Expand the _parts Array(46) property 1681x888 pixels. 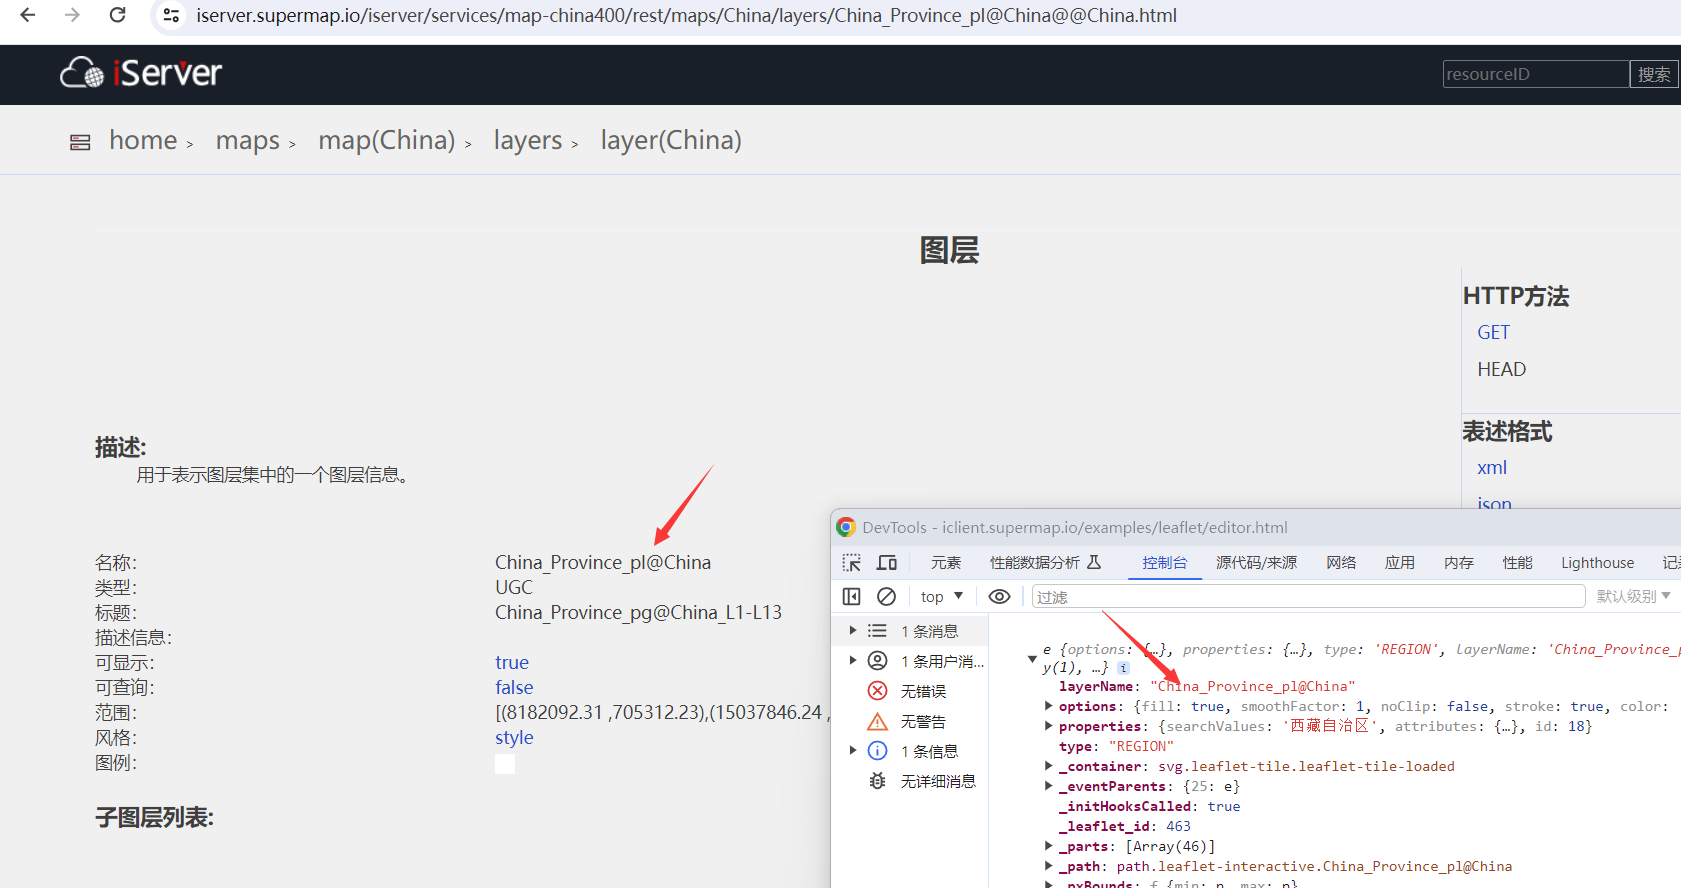pos(1048,846)
